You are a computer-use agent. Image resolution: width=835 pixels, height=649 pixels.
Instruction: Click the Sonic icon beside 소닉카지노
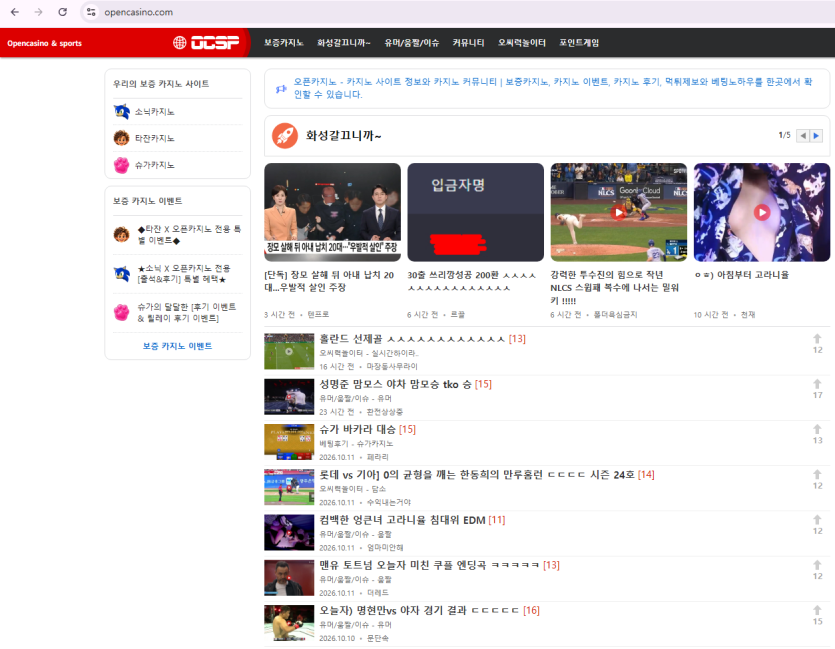click(121, 112)
